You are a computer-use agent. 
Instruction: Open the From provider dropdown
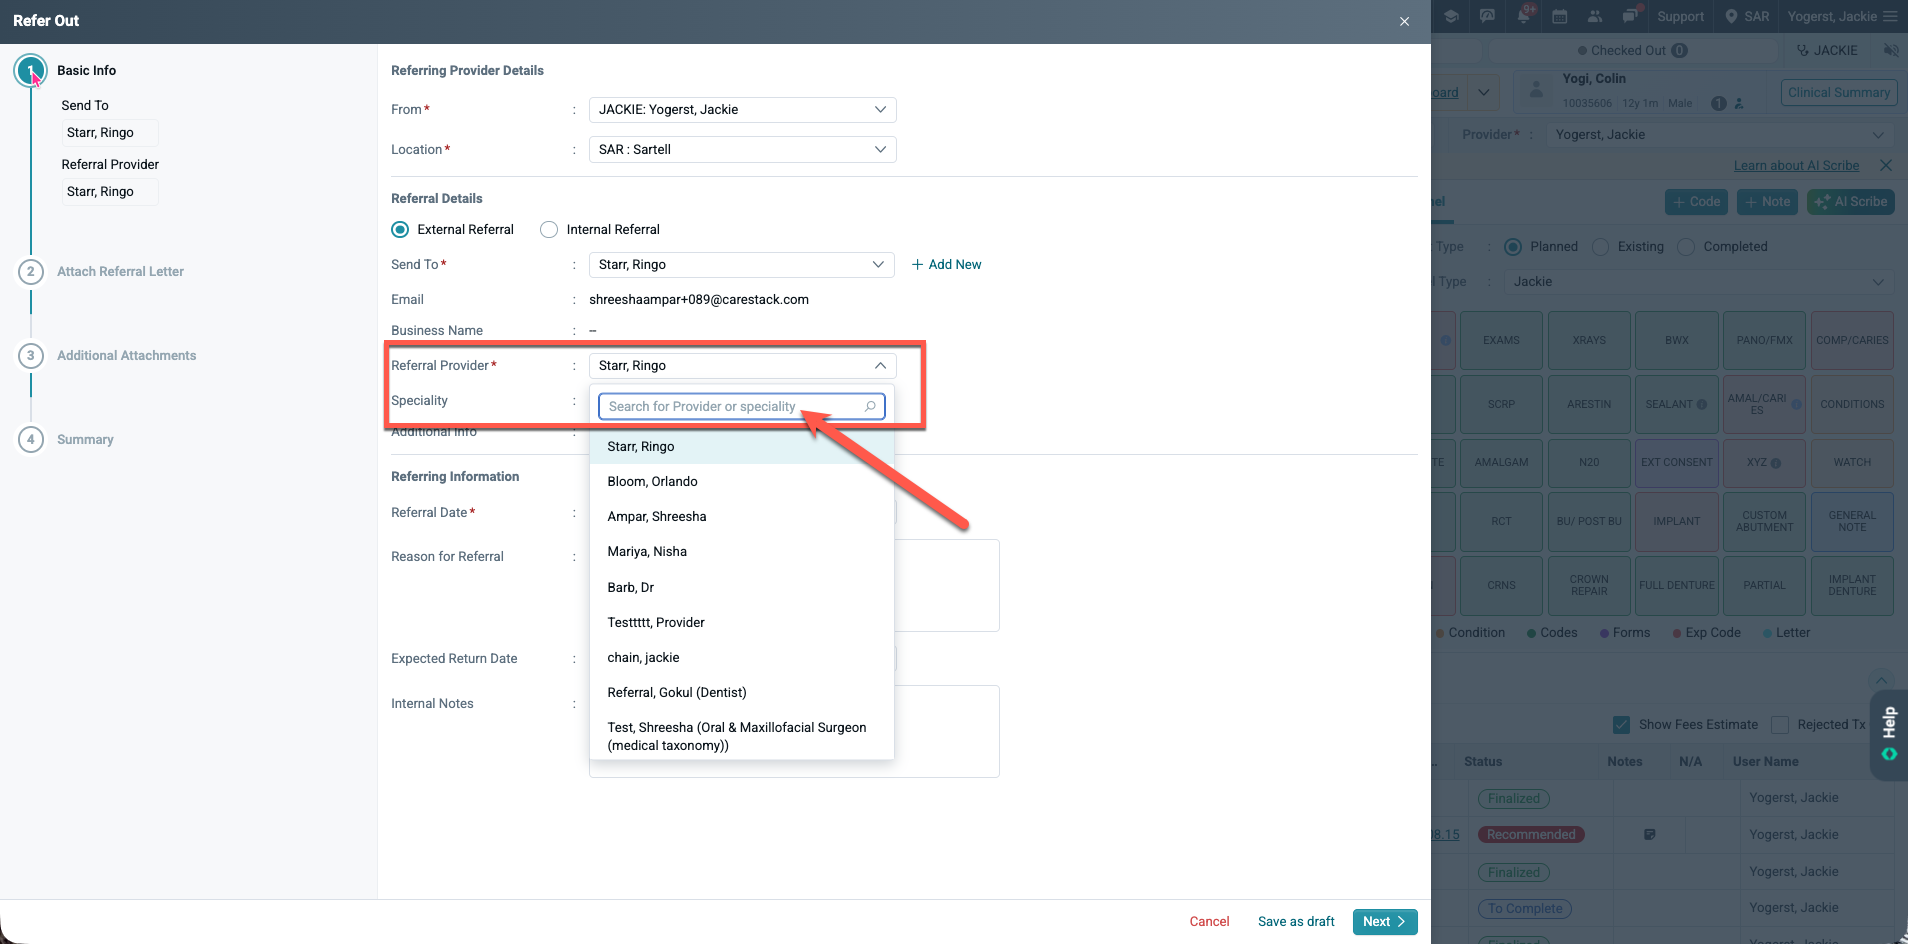pos(742,109)
